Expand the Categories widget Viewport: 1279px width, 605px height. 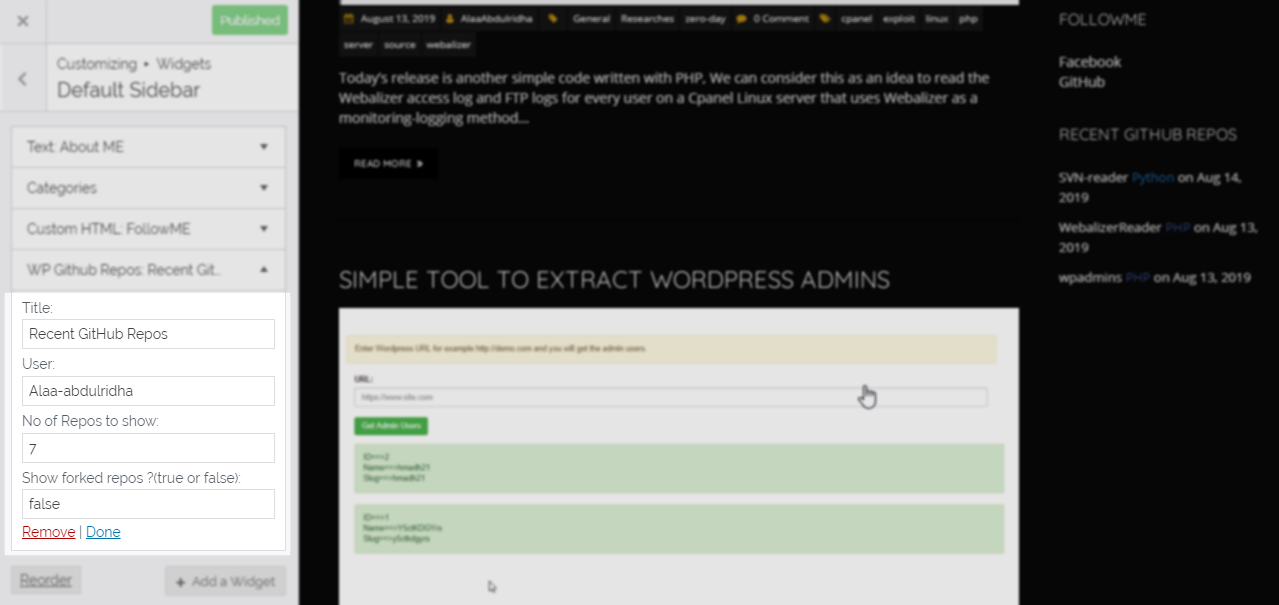148,188
